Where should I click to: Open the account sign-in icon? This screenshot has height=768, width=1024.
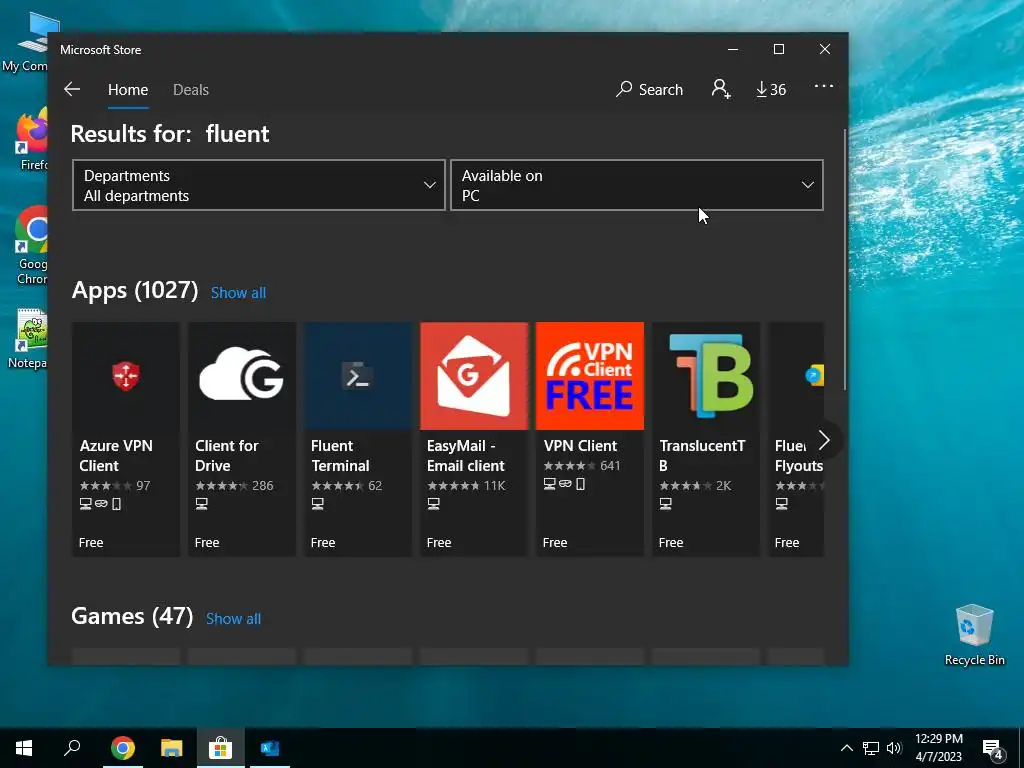pyautogui.click(x=720, y=89)
